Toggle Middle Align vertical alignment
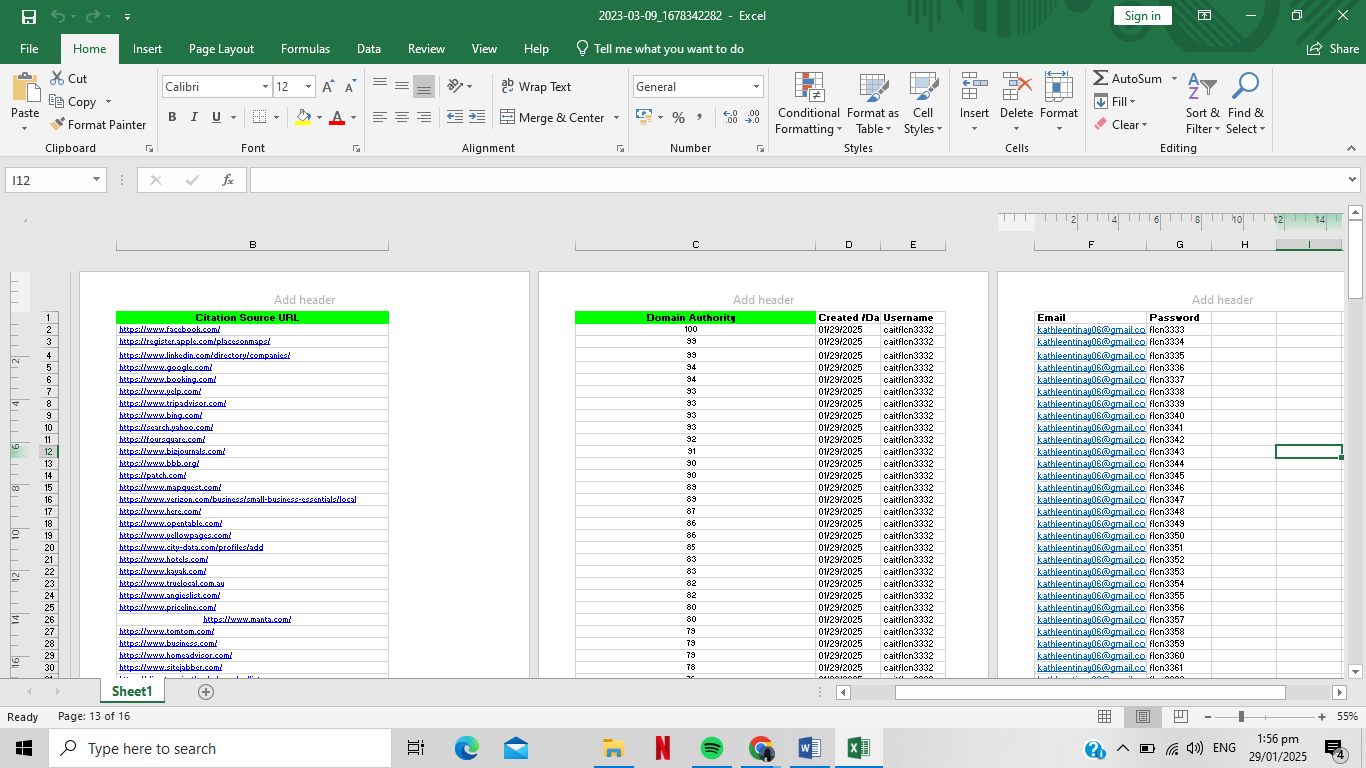Screen dimensions: 1366x768 (401, 87)
